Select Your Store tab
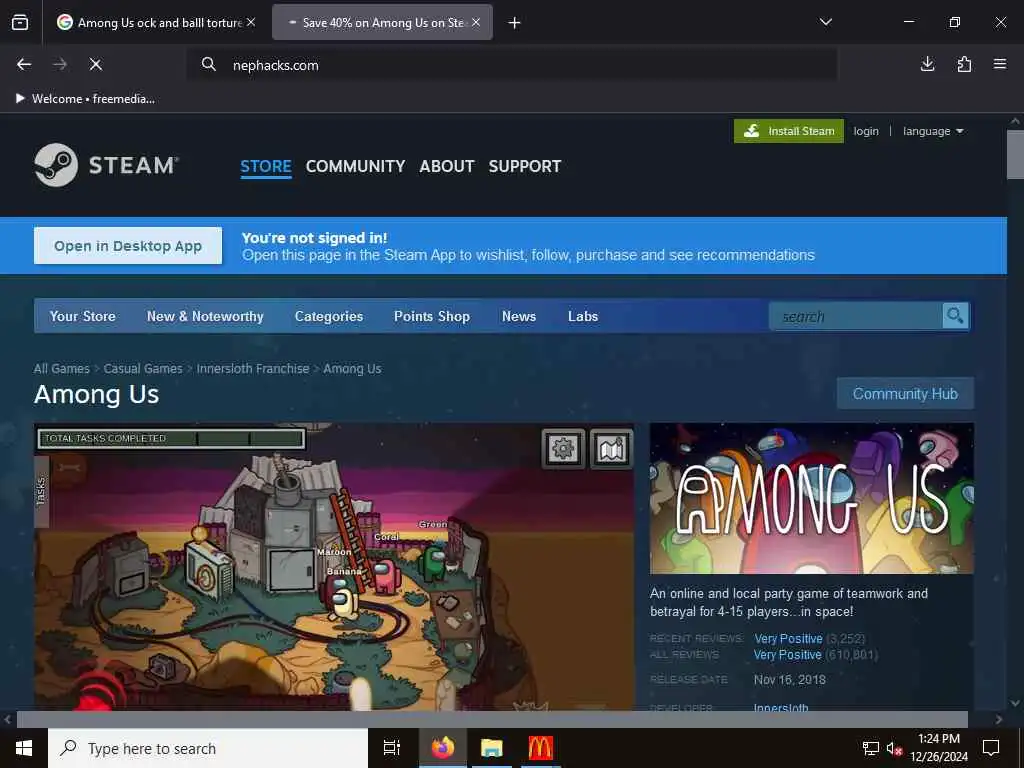Screen dimensions: 1024x768 coord(82,316)
